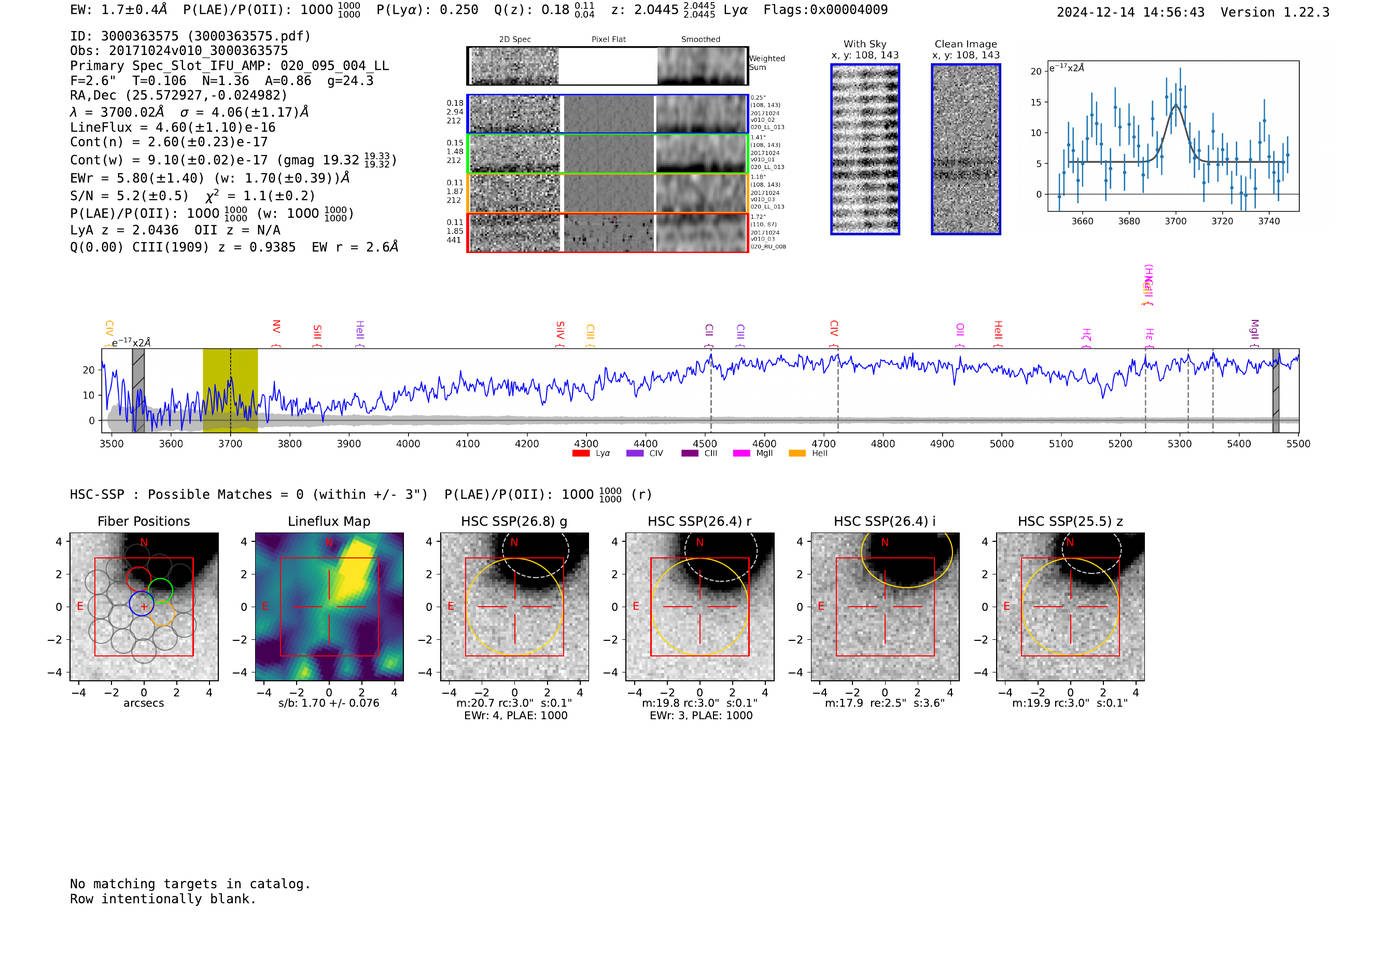Viewport: 1400px width, 953px height.
Task: Click the 'Version 1.22.3' text
Action: (x=1275, y=13)
